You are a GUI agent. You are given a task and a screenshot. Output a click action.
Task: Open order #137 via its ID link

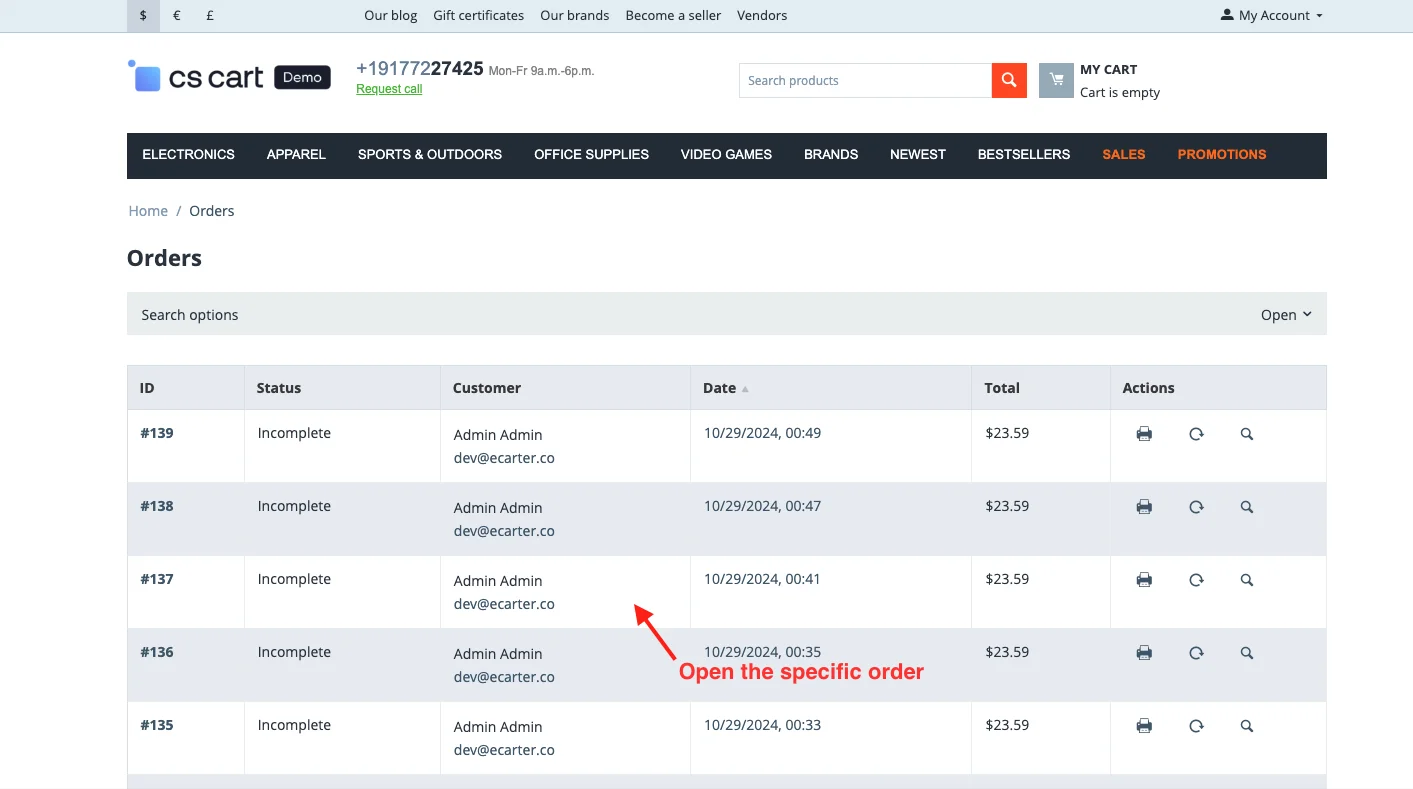(x=157, y=579)
